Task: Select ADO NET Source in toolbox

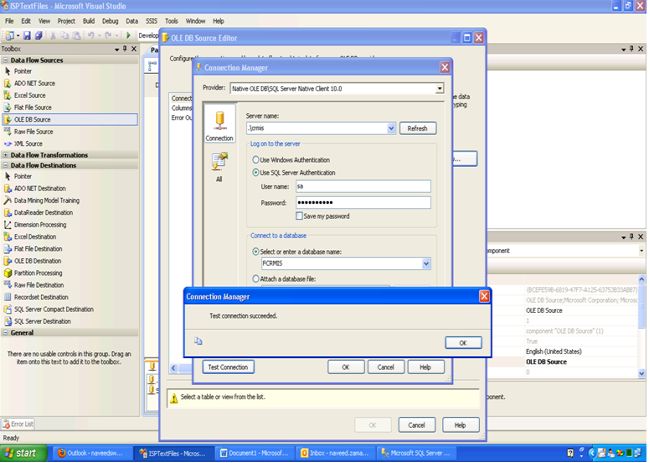Action: [34, 83]
